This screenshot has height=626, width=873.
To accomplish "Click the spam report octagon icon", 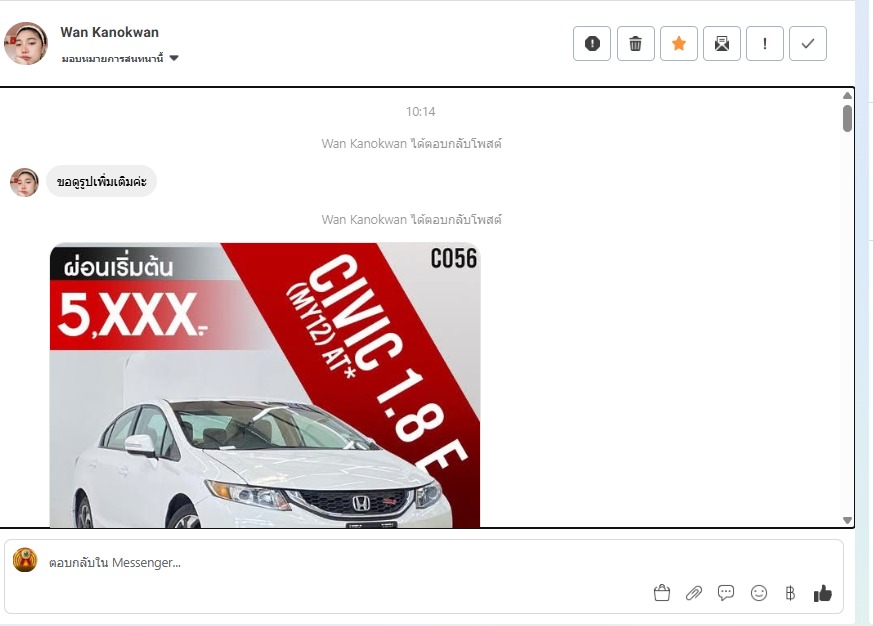I will pos(592,43).
